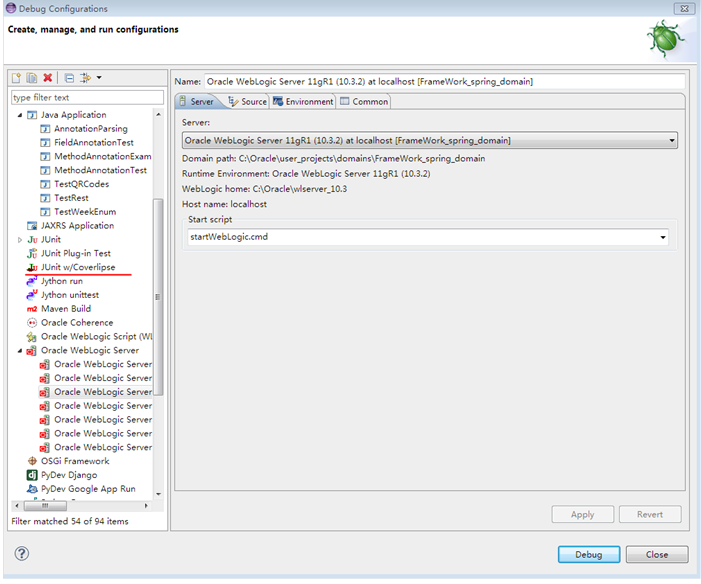Select Oracle Coherence label
The height and width of the screenshot is (584, 701).
[77, 323]
